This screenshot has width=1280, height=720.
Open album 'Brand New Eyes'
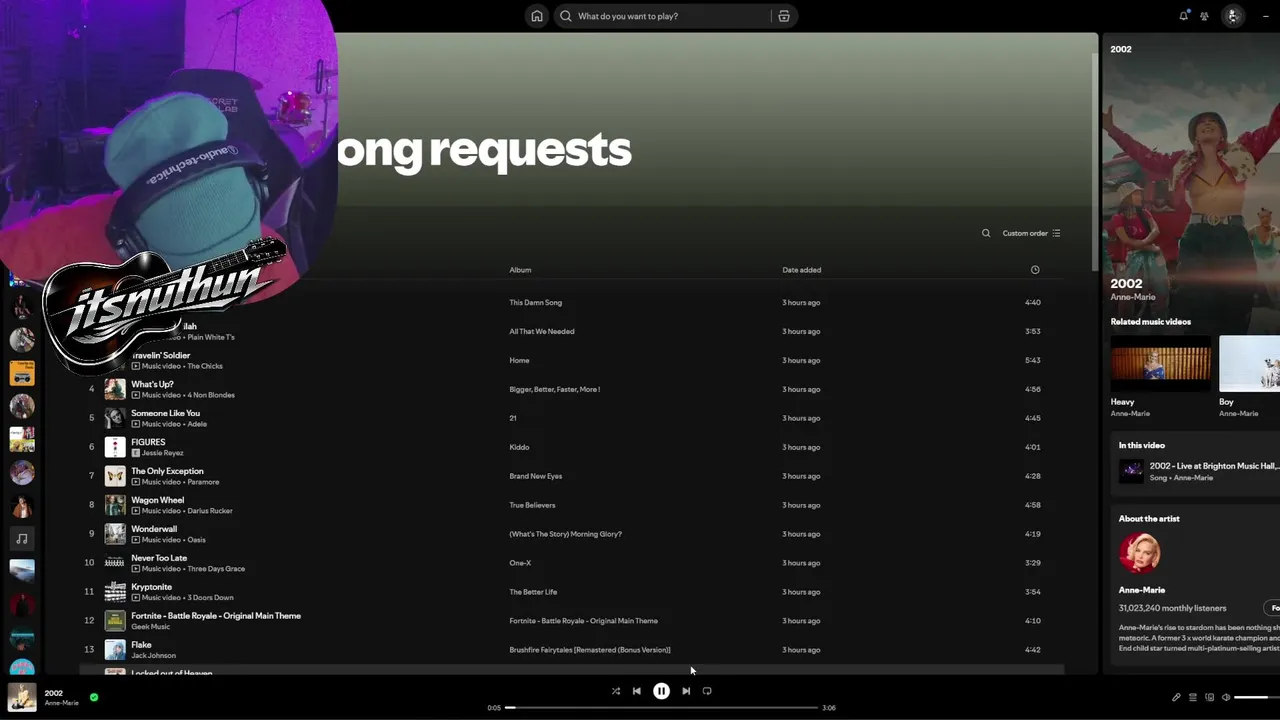pyautogui.click(x=535, y=476)
